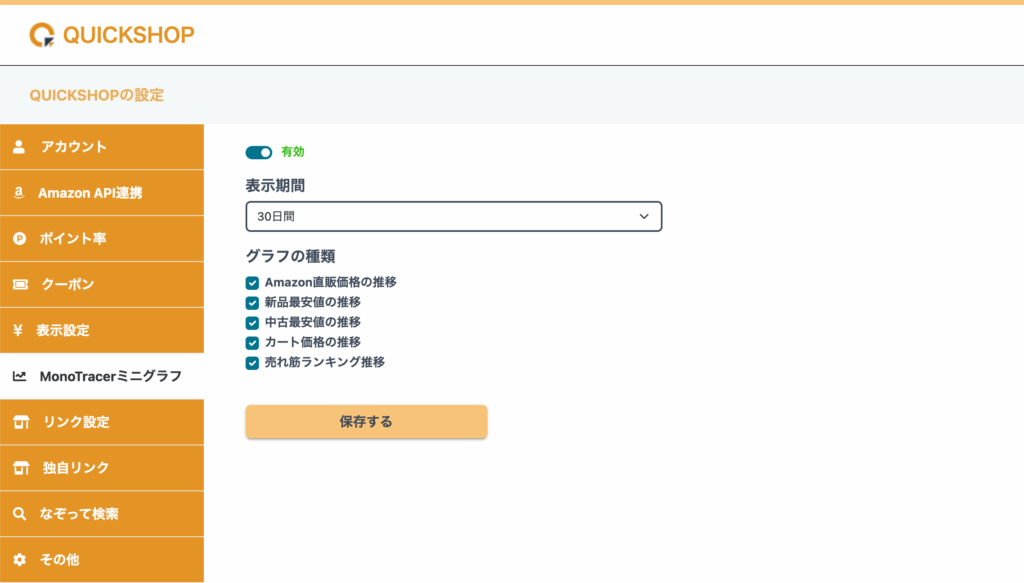Click the P coin icon for ポイント率
The image size is (1024, 583).
pos(20,239)
